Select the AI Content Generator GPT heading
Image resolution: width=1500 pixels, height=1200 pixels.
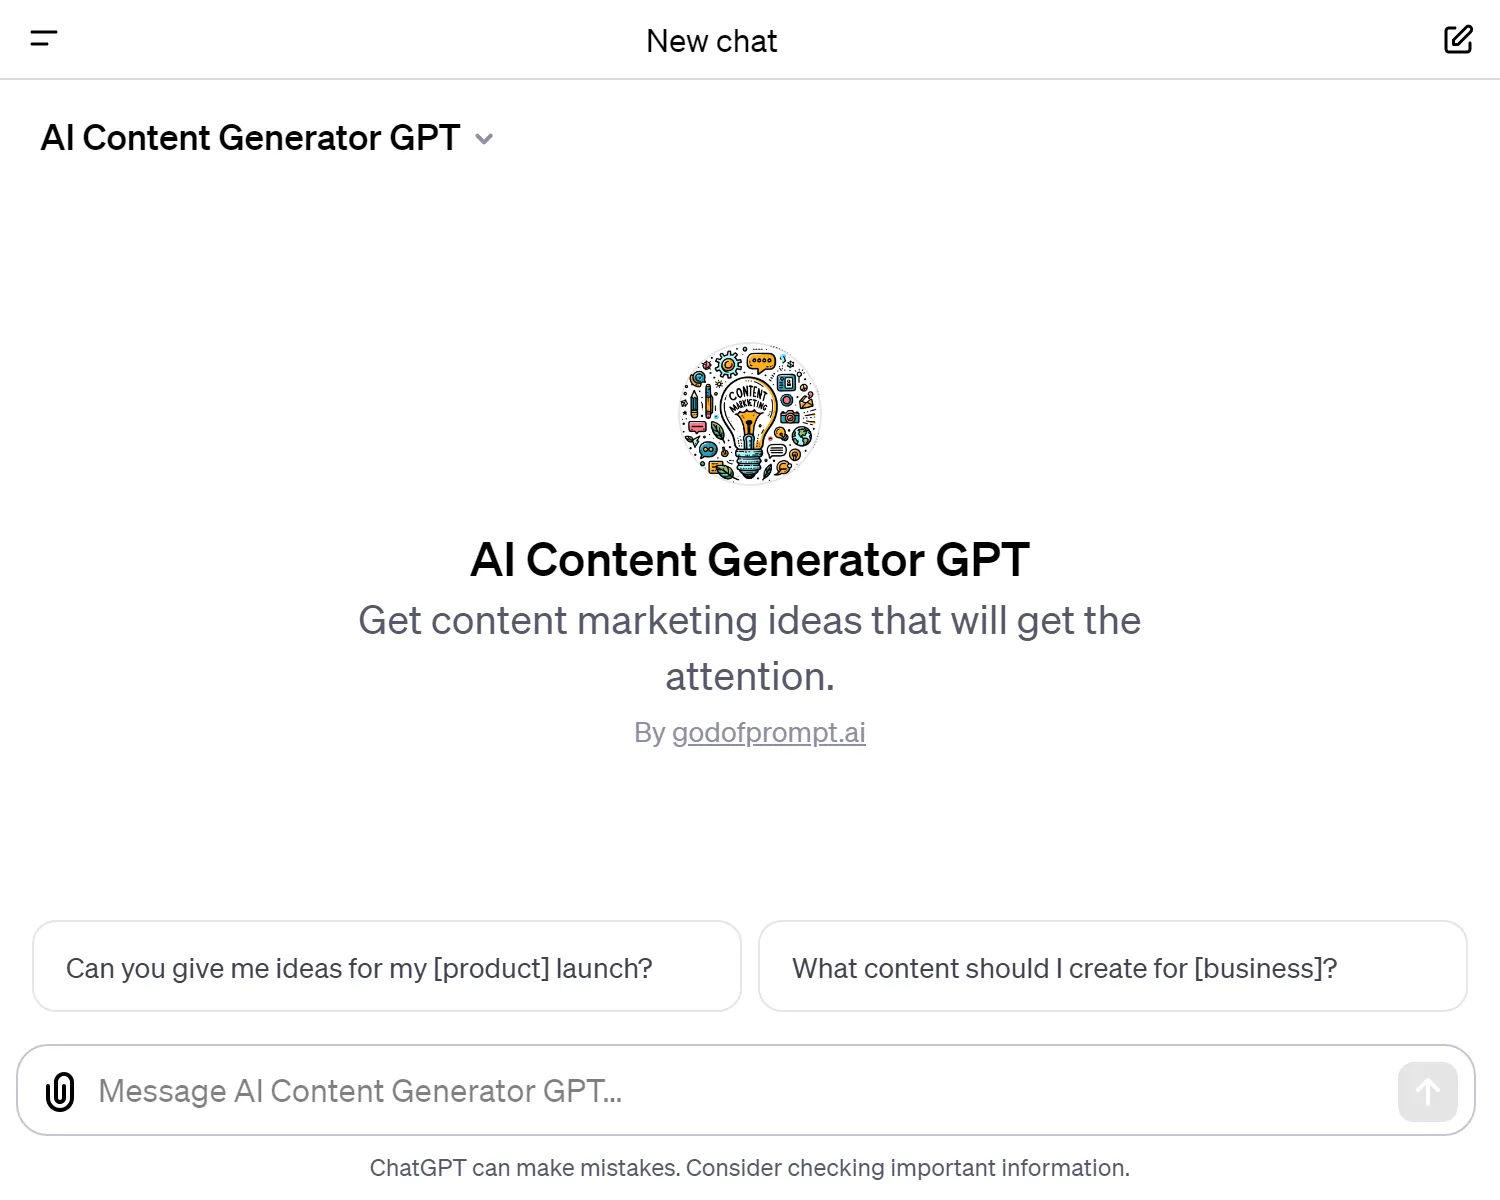tap(749, 560)
